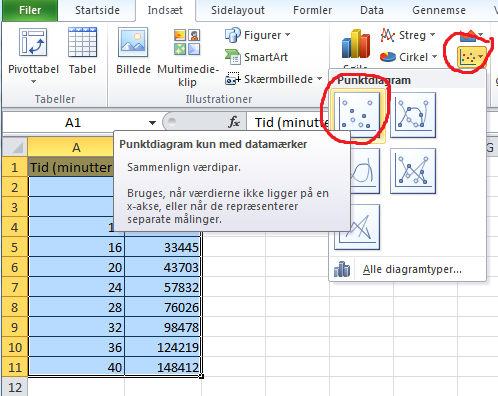
Task: Click the Billede picture icon
Action: pos(133,42)
